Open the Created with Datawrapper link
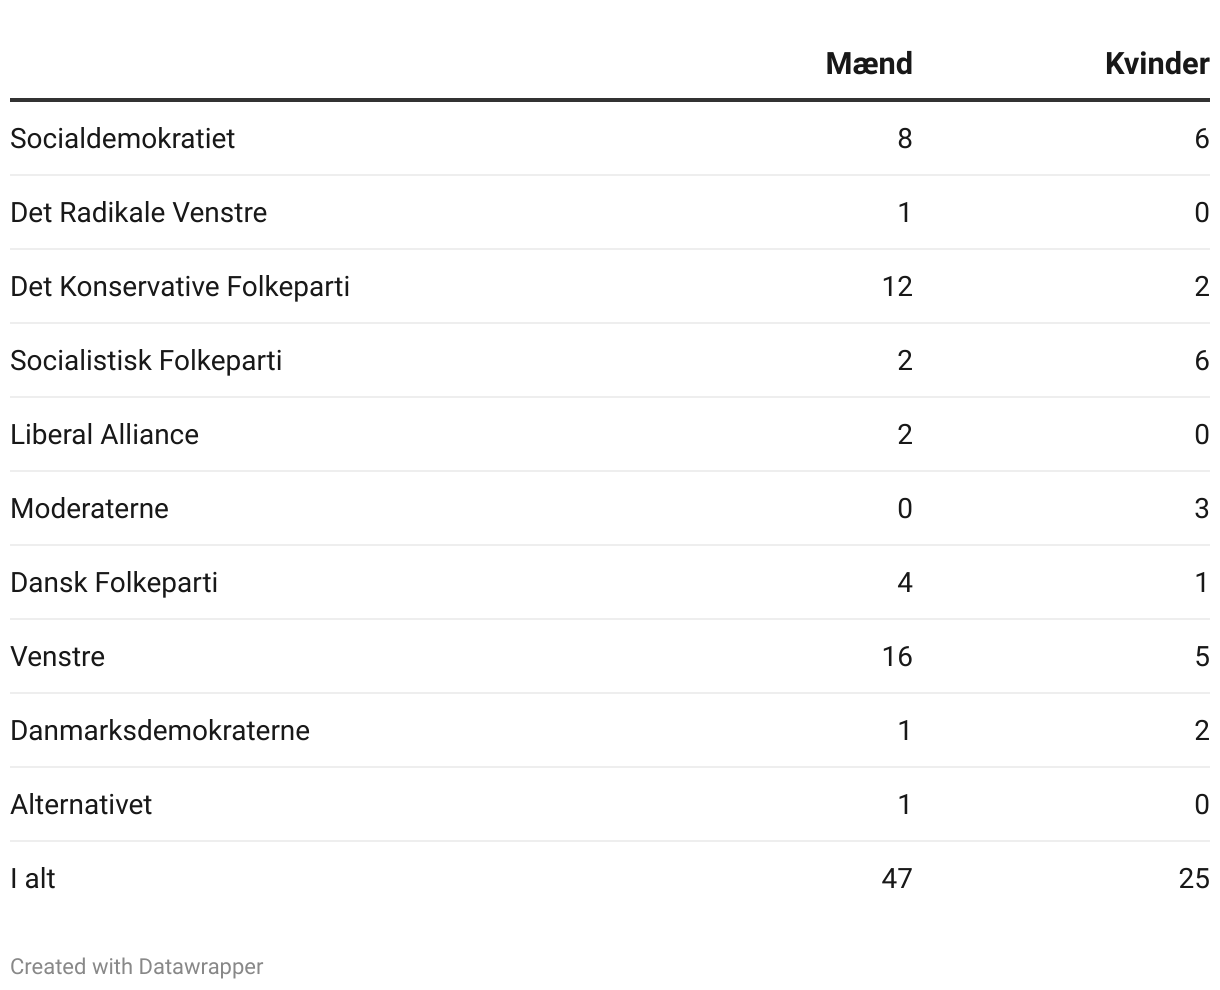This screenshot has height=990, width=1220. pyautogui.click(x=137, y=967)
